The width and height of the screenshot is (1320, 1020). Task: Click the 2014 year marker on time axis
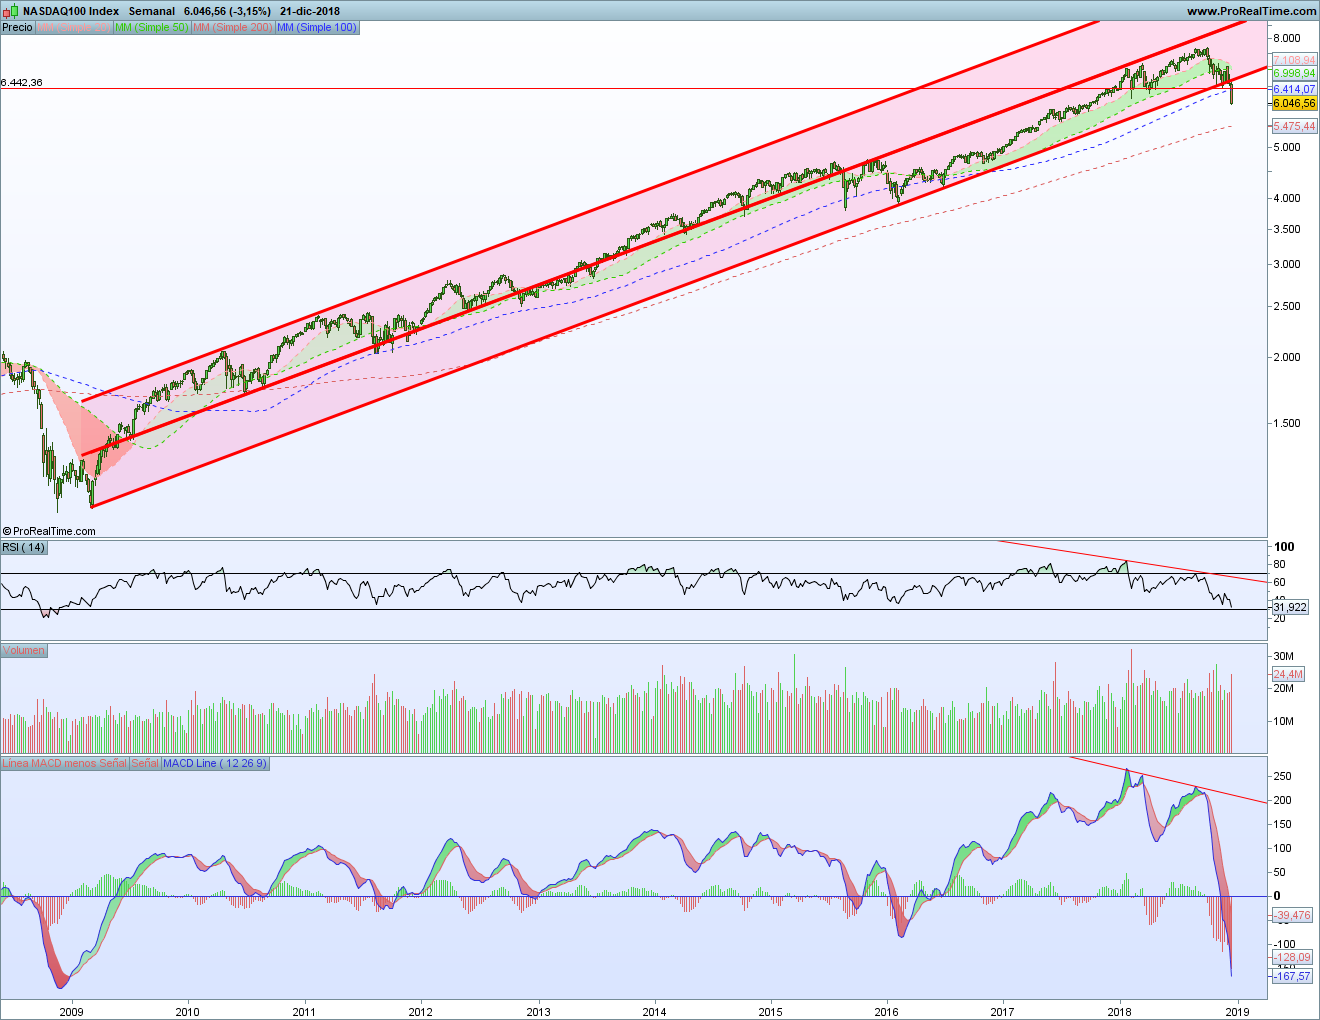pos(654,1011)
